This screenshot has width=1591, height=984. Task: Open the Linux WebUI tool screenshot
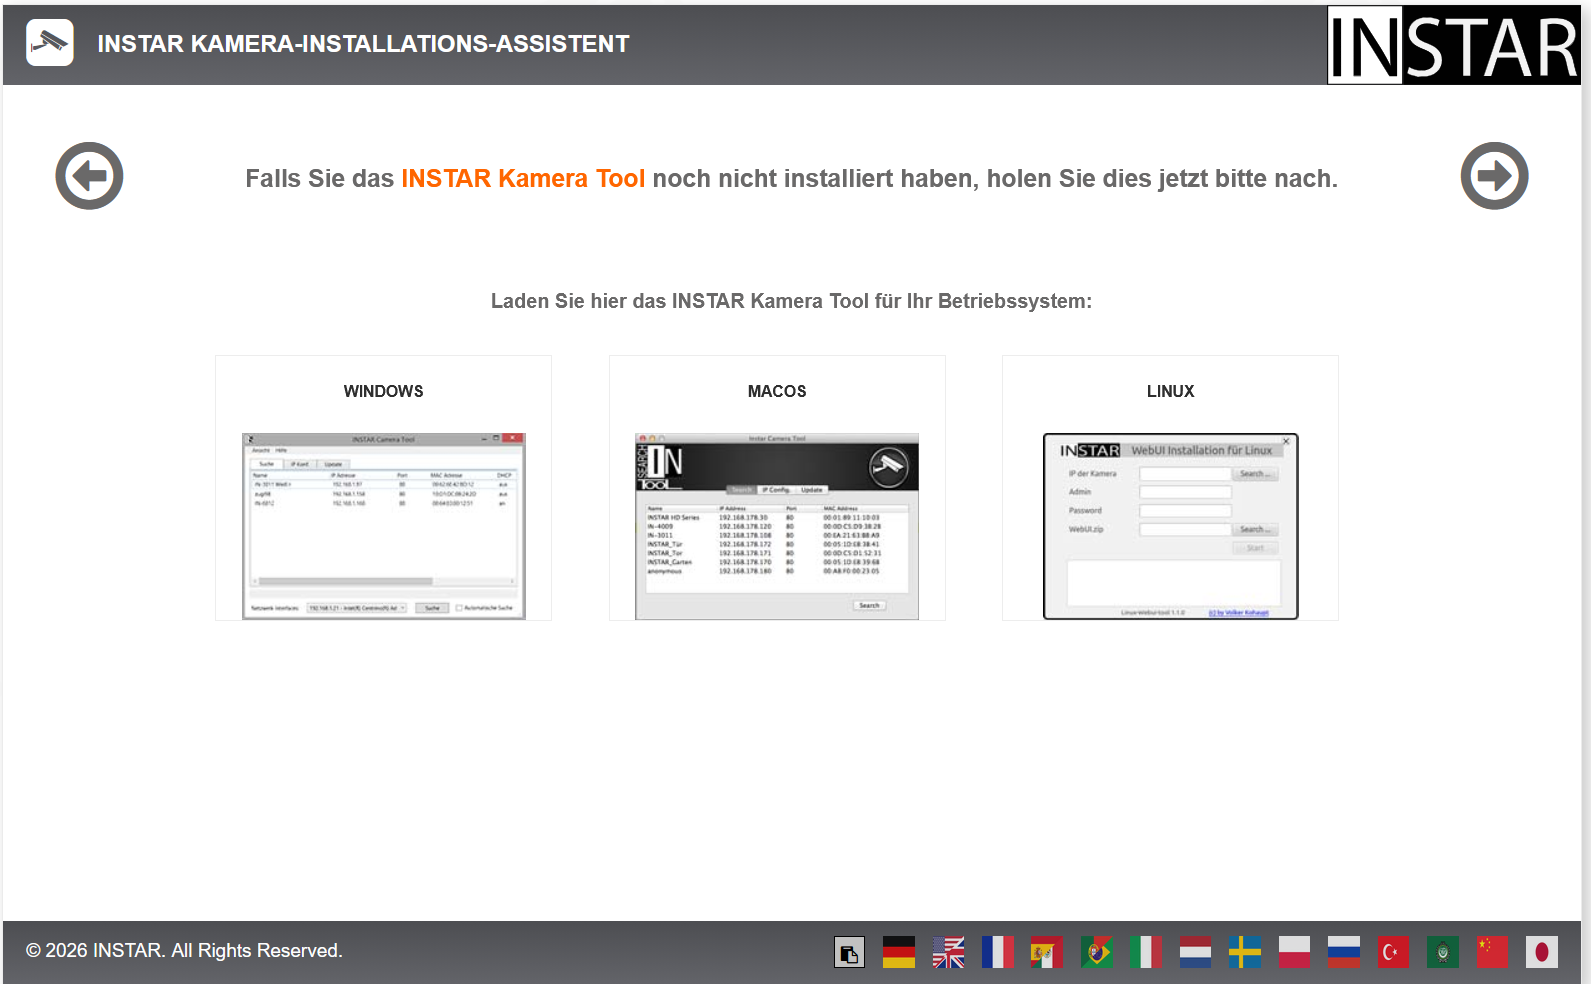tap(1171, 526)
